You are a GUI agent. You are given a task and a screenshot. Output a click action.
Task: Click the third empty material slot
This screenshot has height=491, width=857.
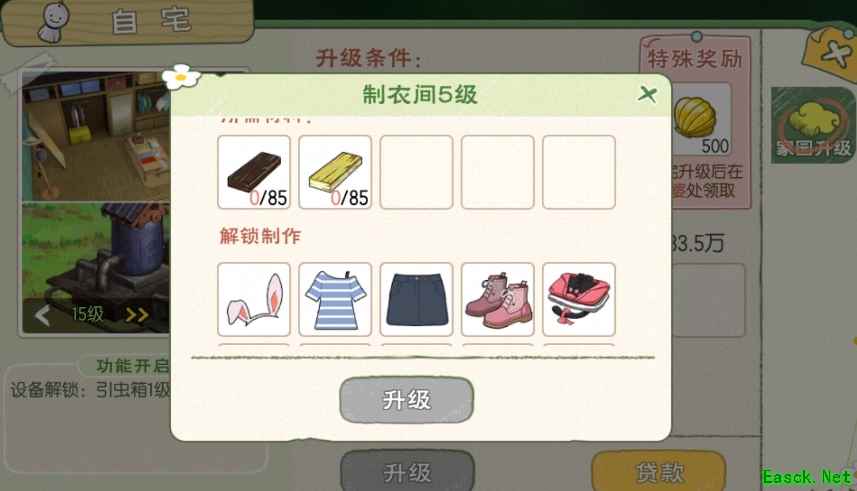tap(416, 172)
